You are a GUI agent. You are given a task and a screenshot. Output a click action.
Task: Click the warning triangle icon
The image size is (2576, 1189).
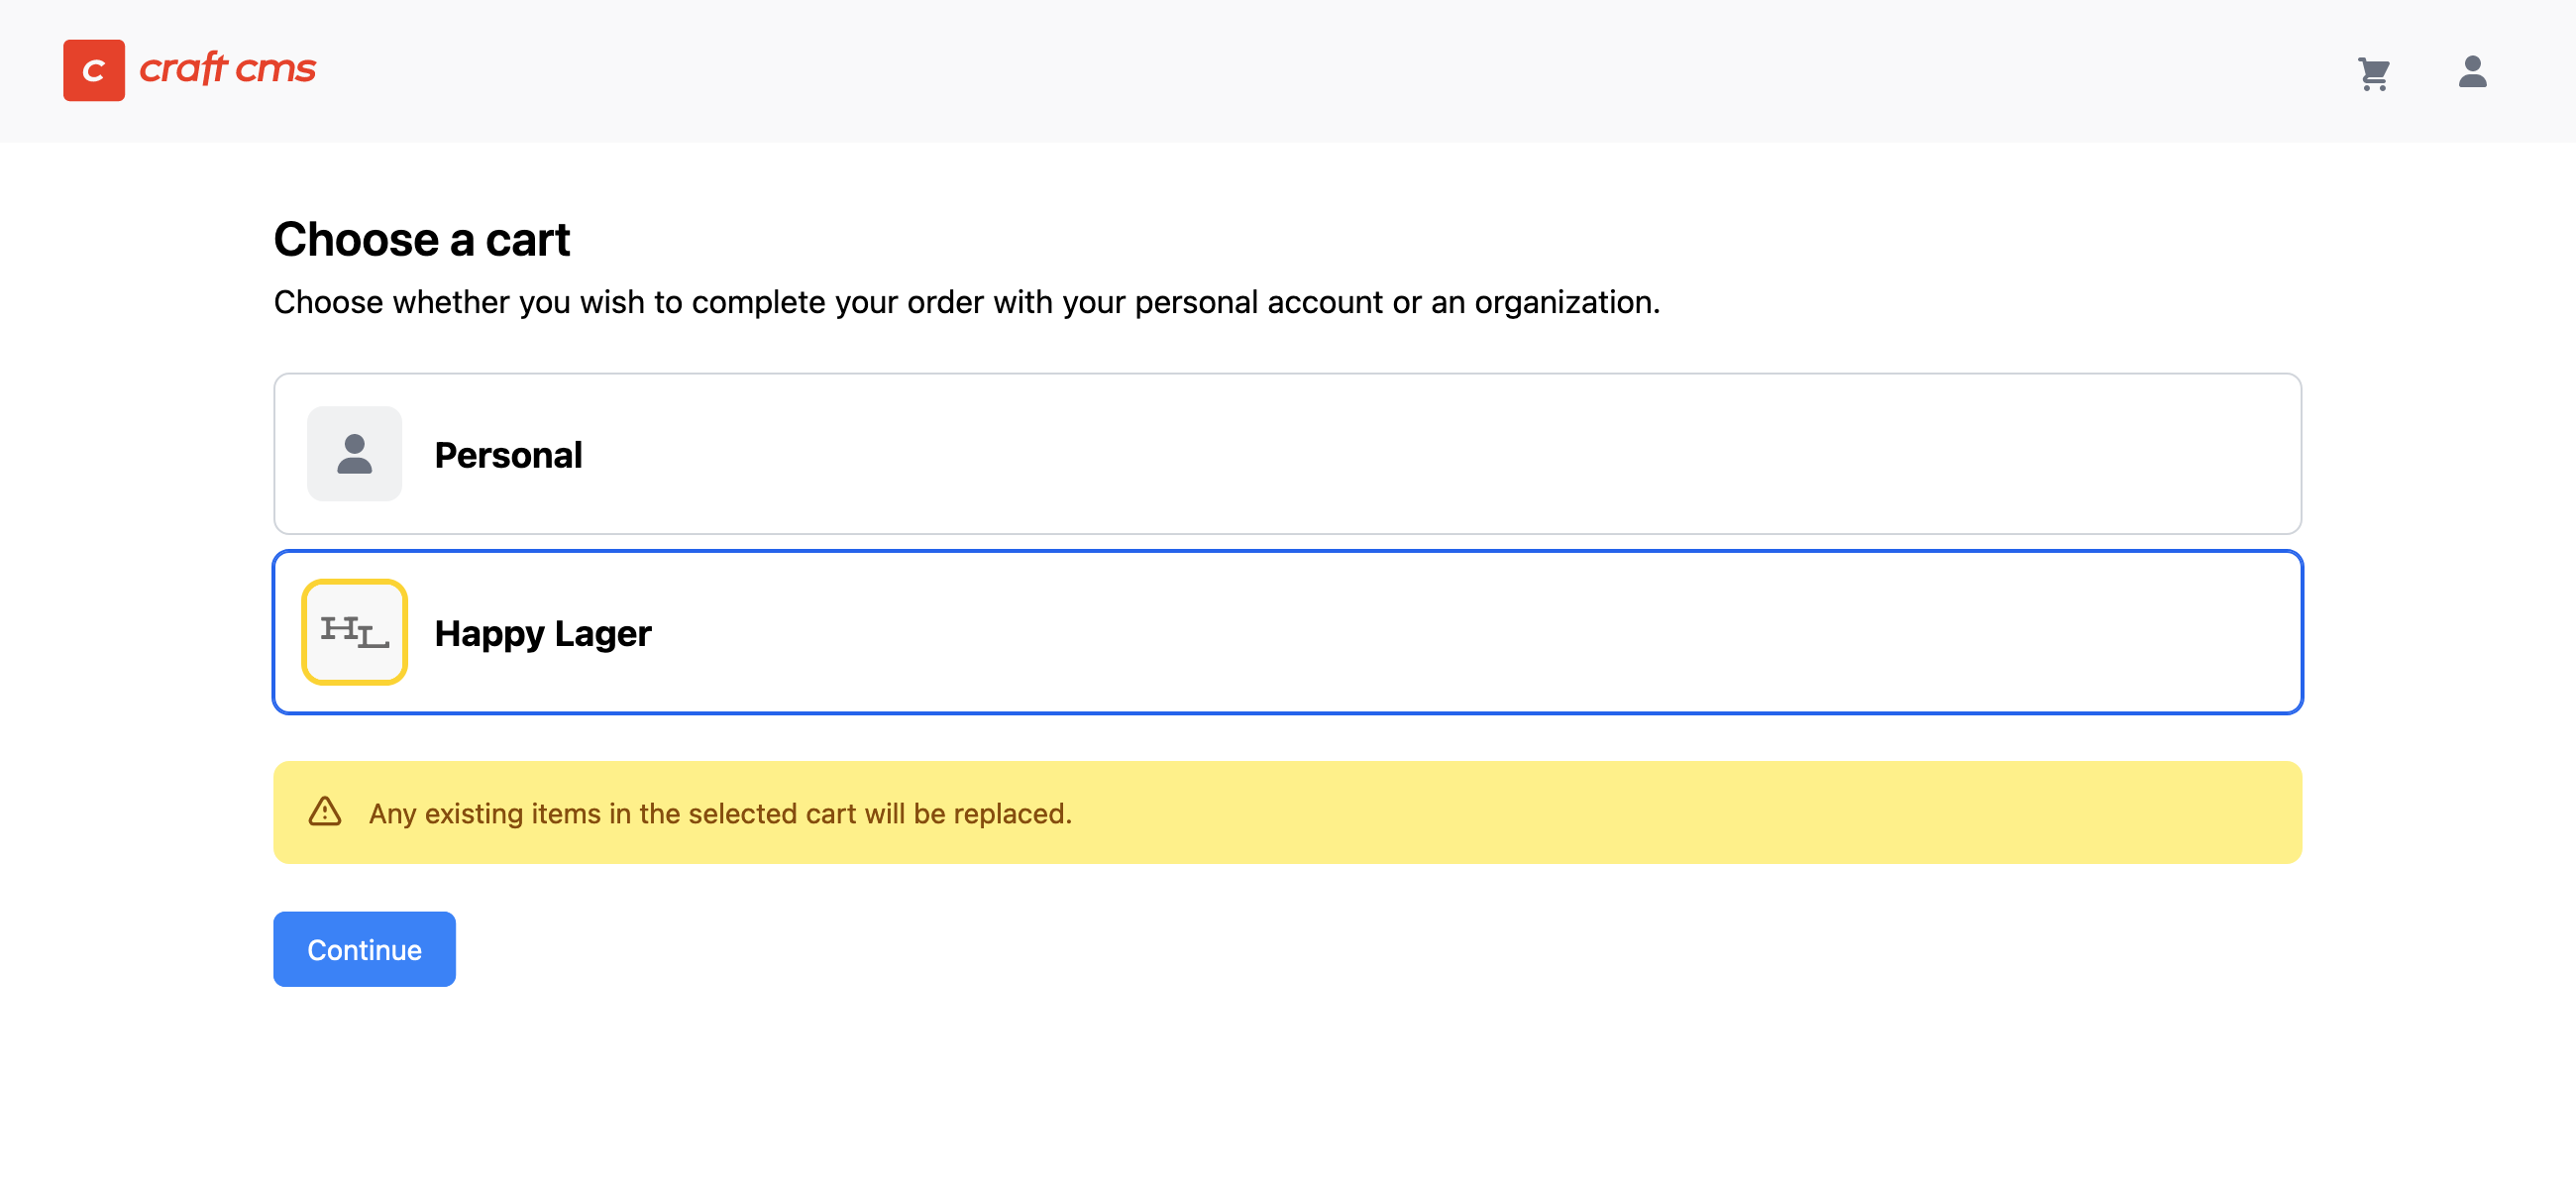pyautogui.click(x=325, y=812)
